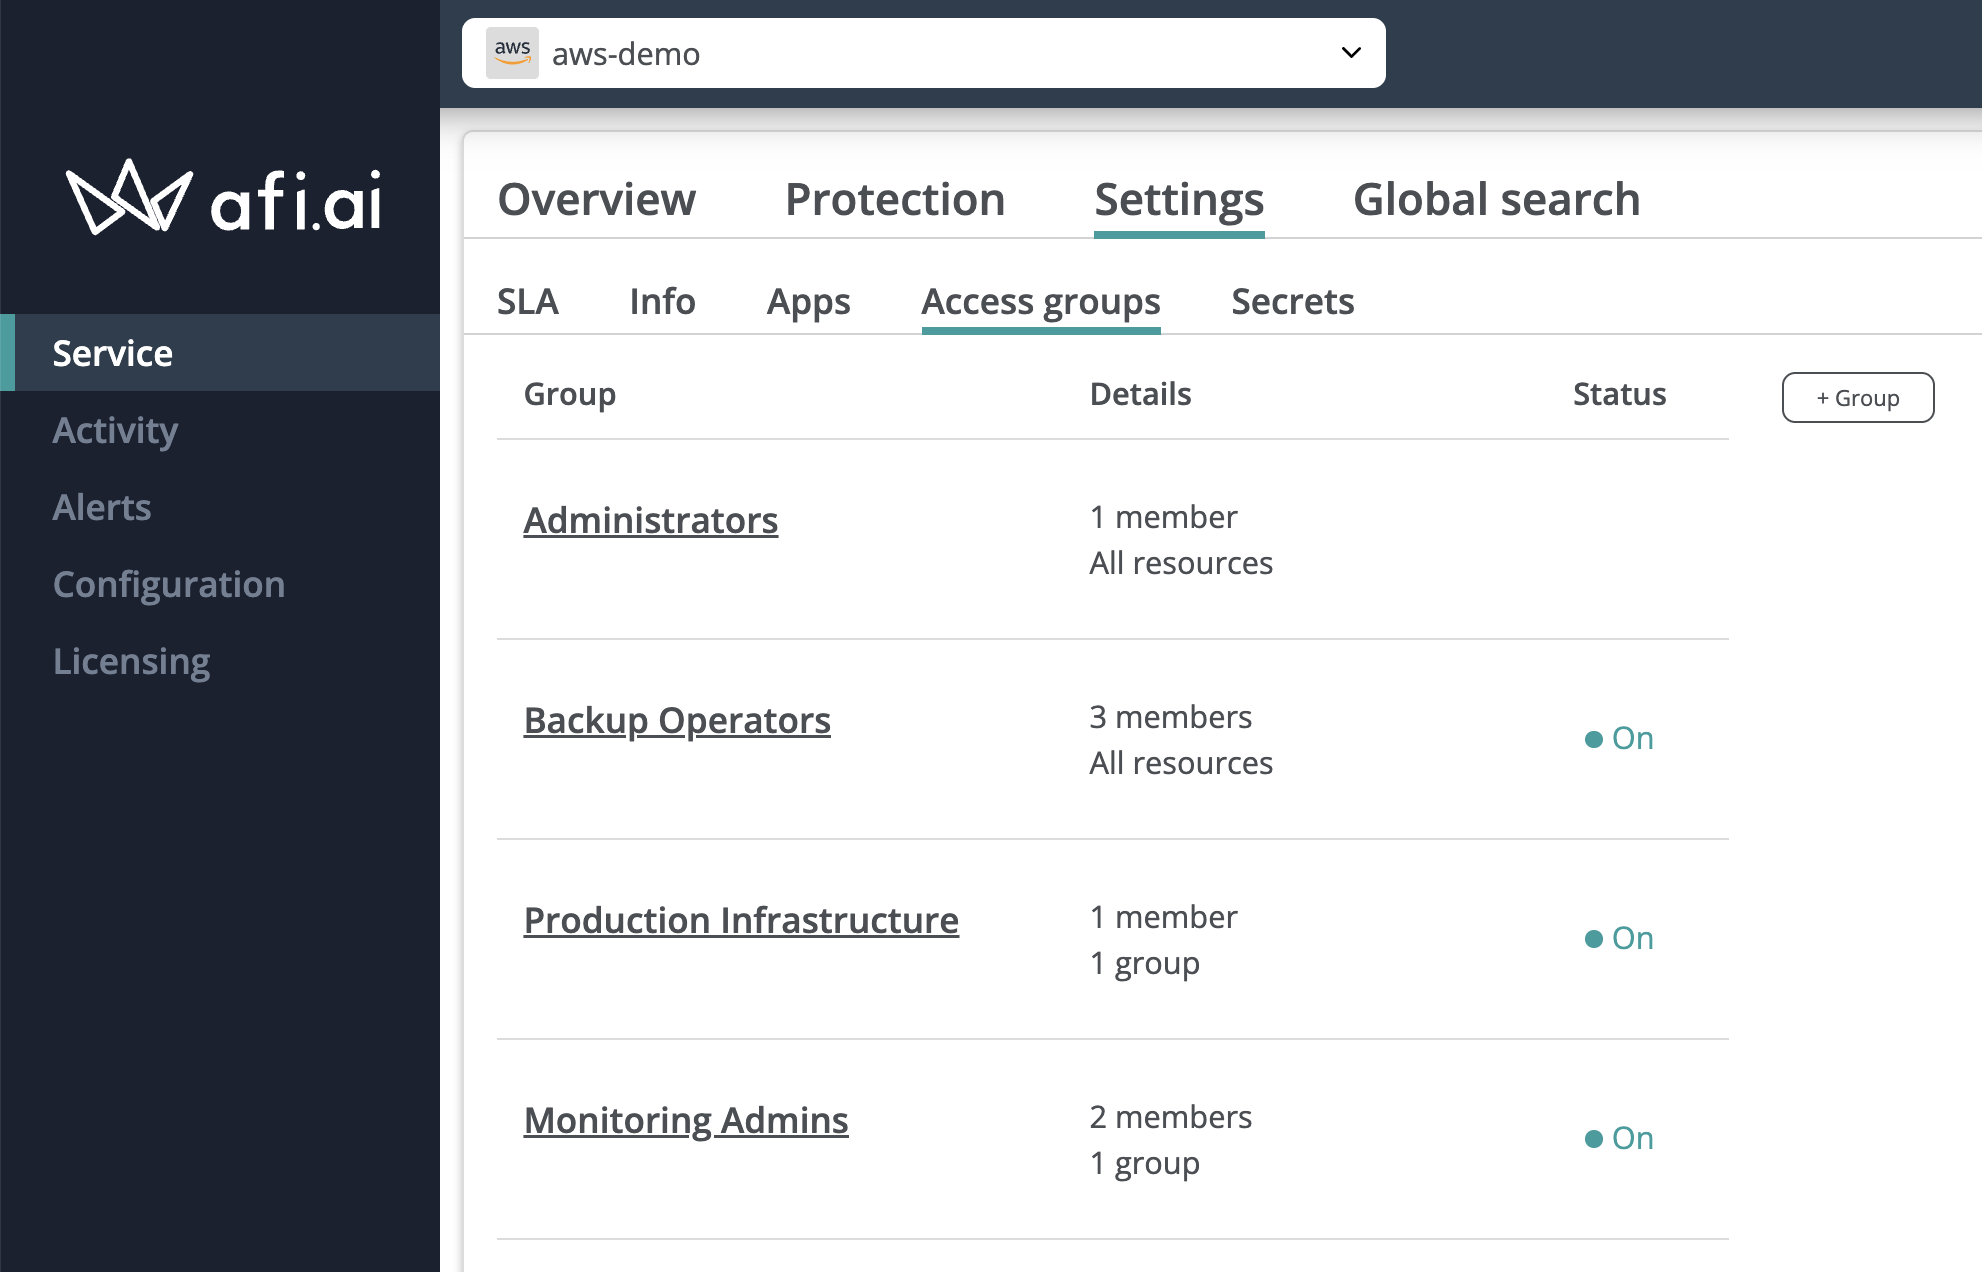Screen dimensions: 1982x1272
Task: Toggle Backup Operators On status
Action: tap(1619, 739)
